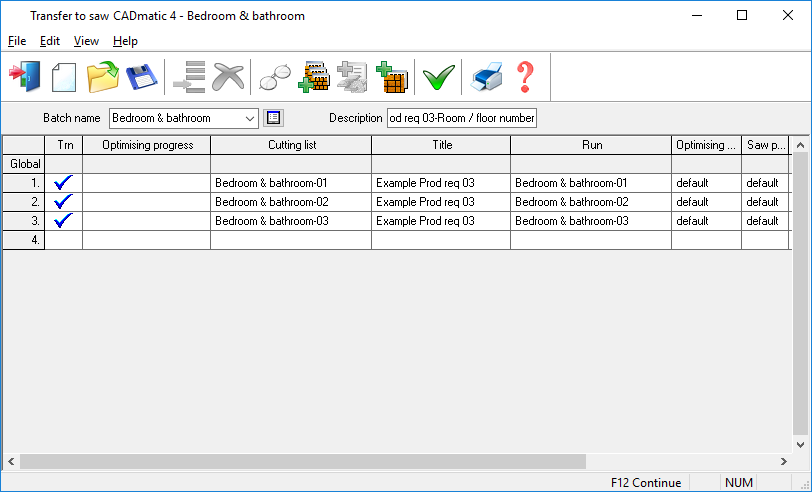Toggle the Trn checkmark for row 3
Image resolution: width=812 pixels, height=492 pixels.
tap(65, 221)
